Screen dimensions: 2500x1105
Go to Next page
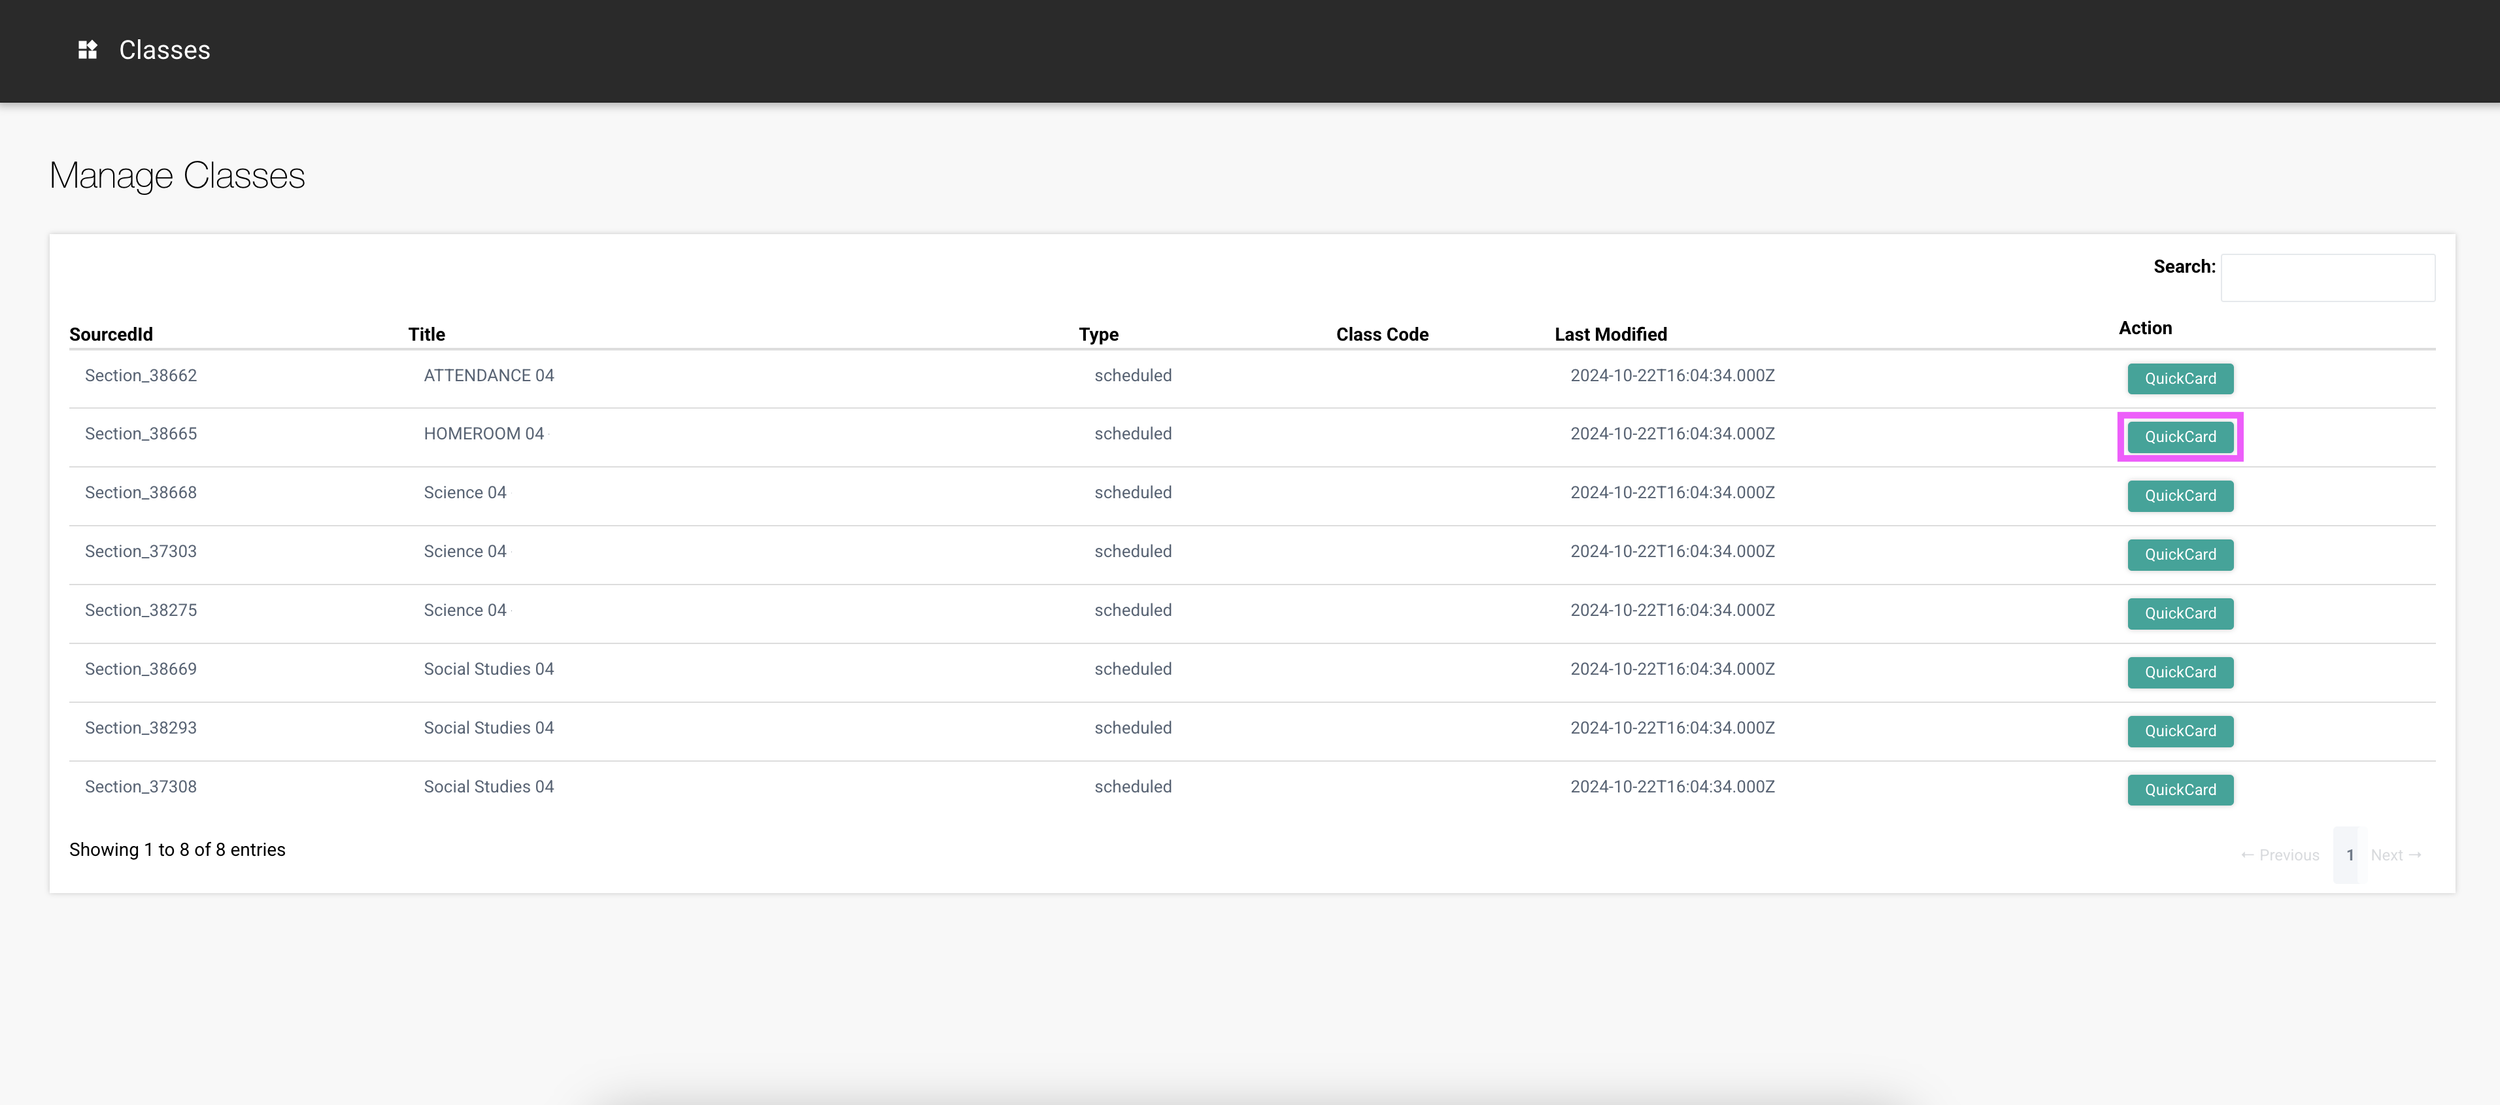tap(2395, 855)
